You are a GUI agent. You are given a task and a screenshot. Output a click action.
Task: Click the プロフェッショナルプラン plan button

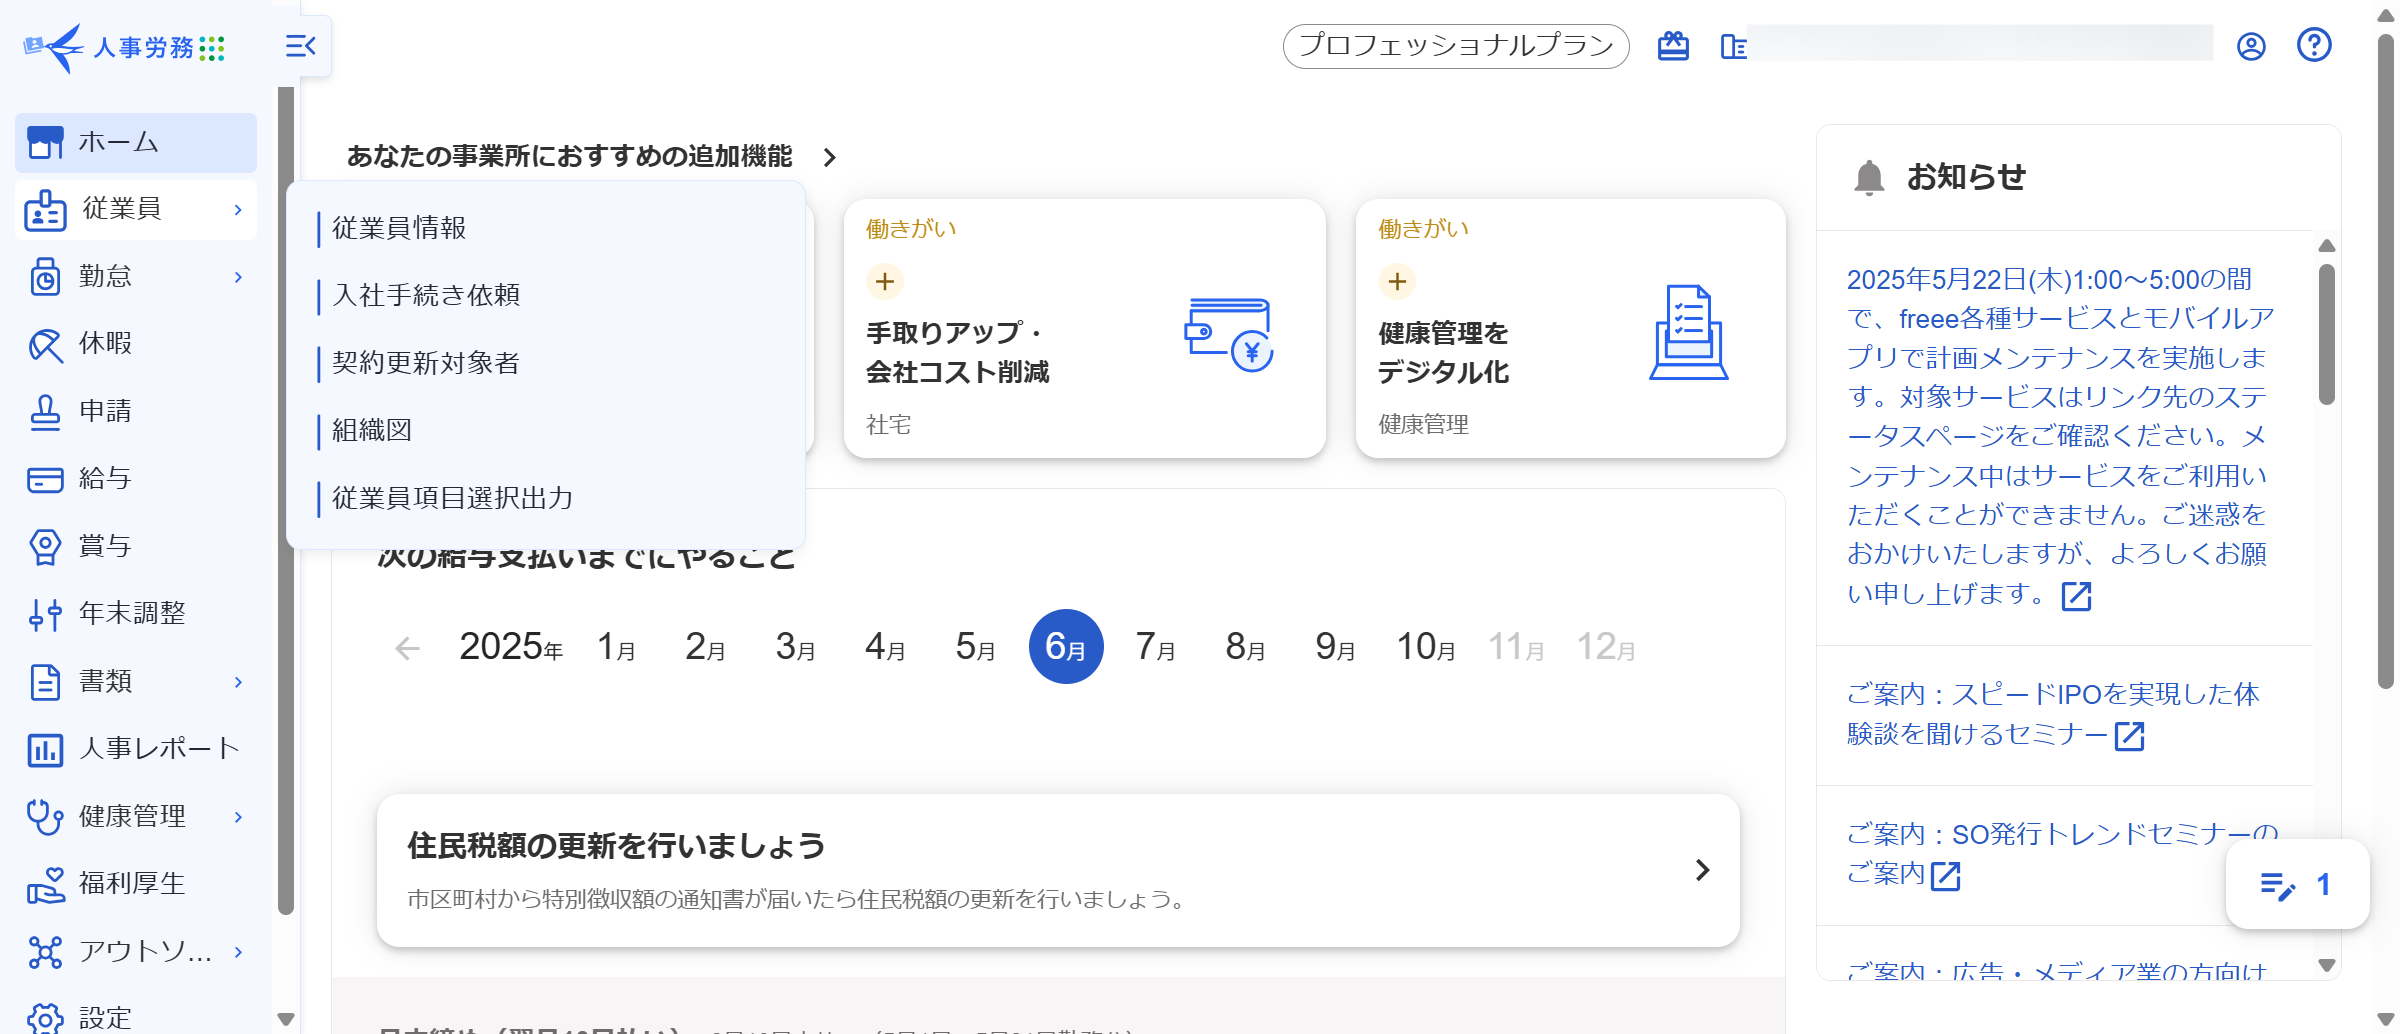pos(1455,46)
